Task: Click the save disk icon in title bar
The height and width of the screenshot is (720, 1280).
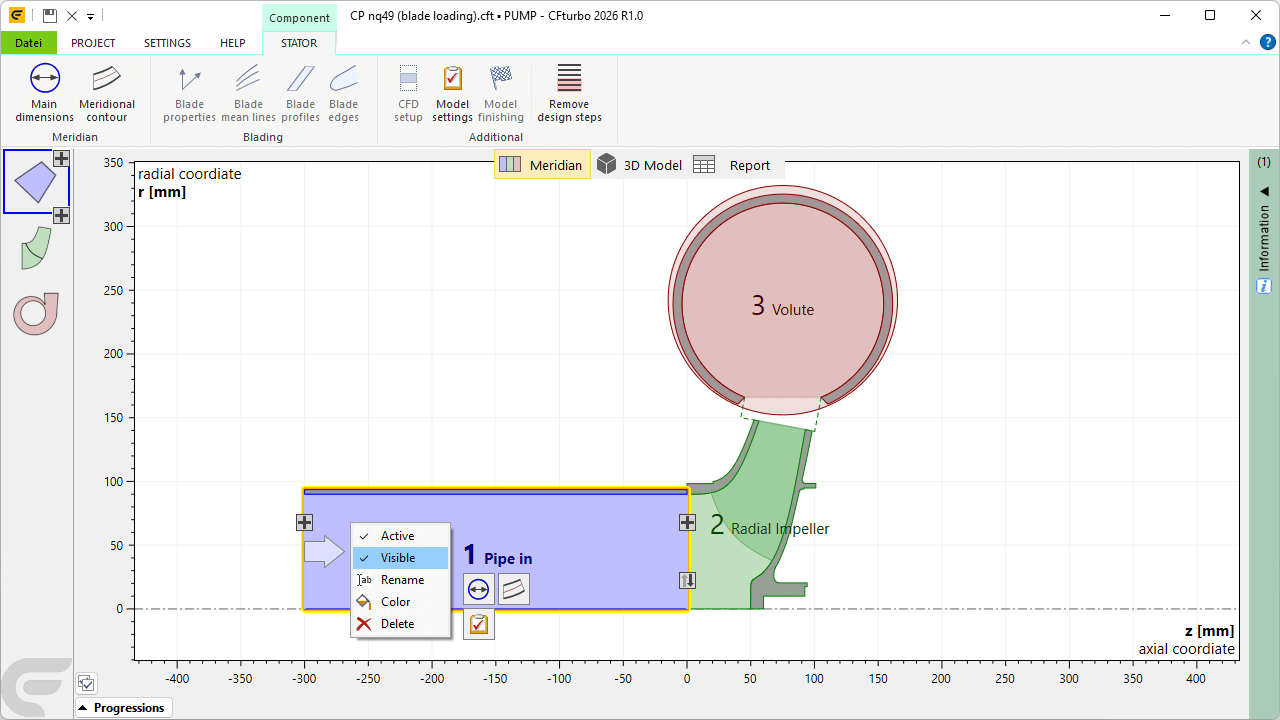Action: (x=50, y=16)
